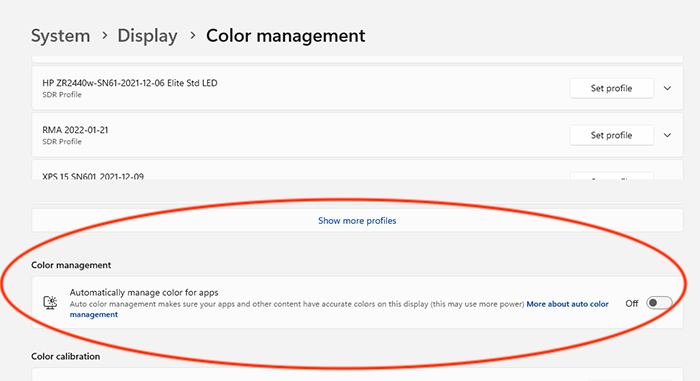Expand the HP ZR2440w profile row chevron
The height and width of the screenshot is (381, 700).
667,88
